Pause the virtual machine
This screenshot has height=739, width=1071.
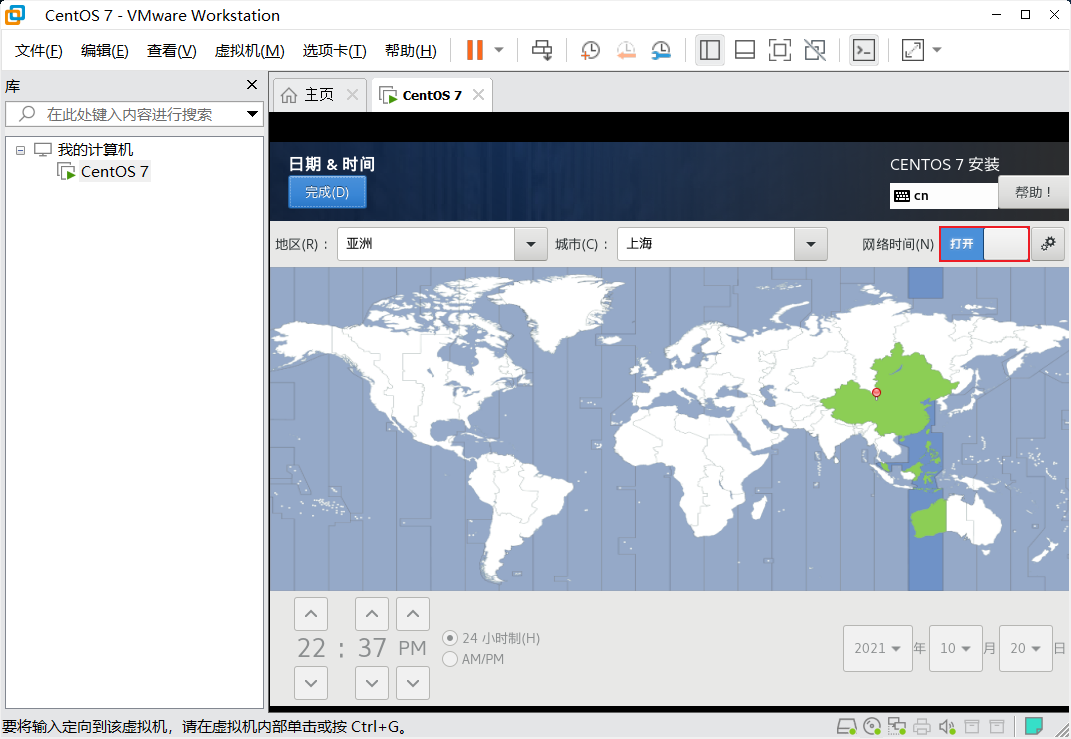point(475,50)
